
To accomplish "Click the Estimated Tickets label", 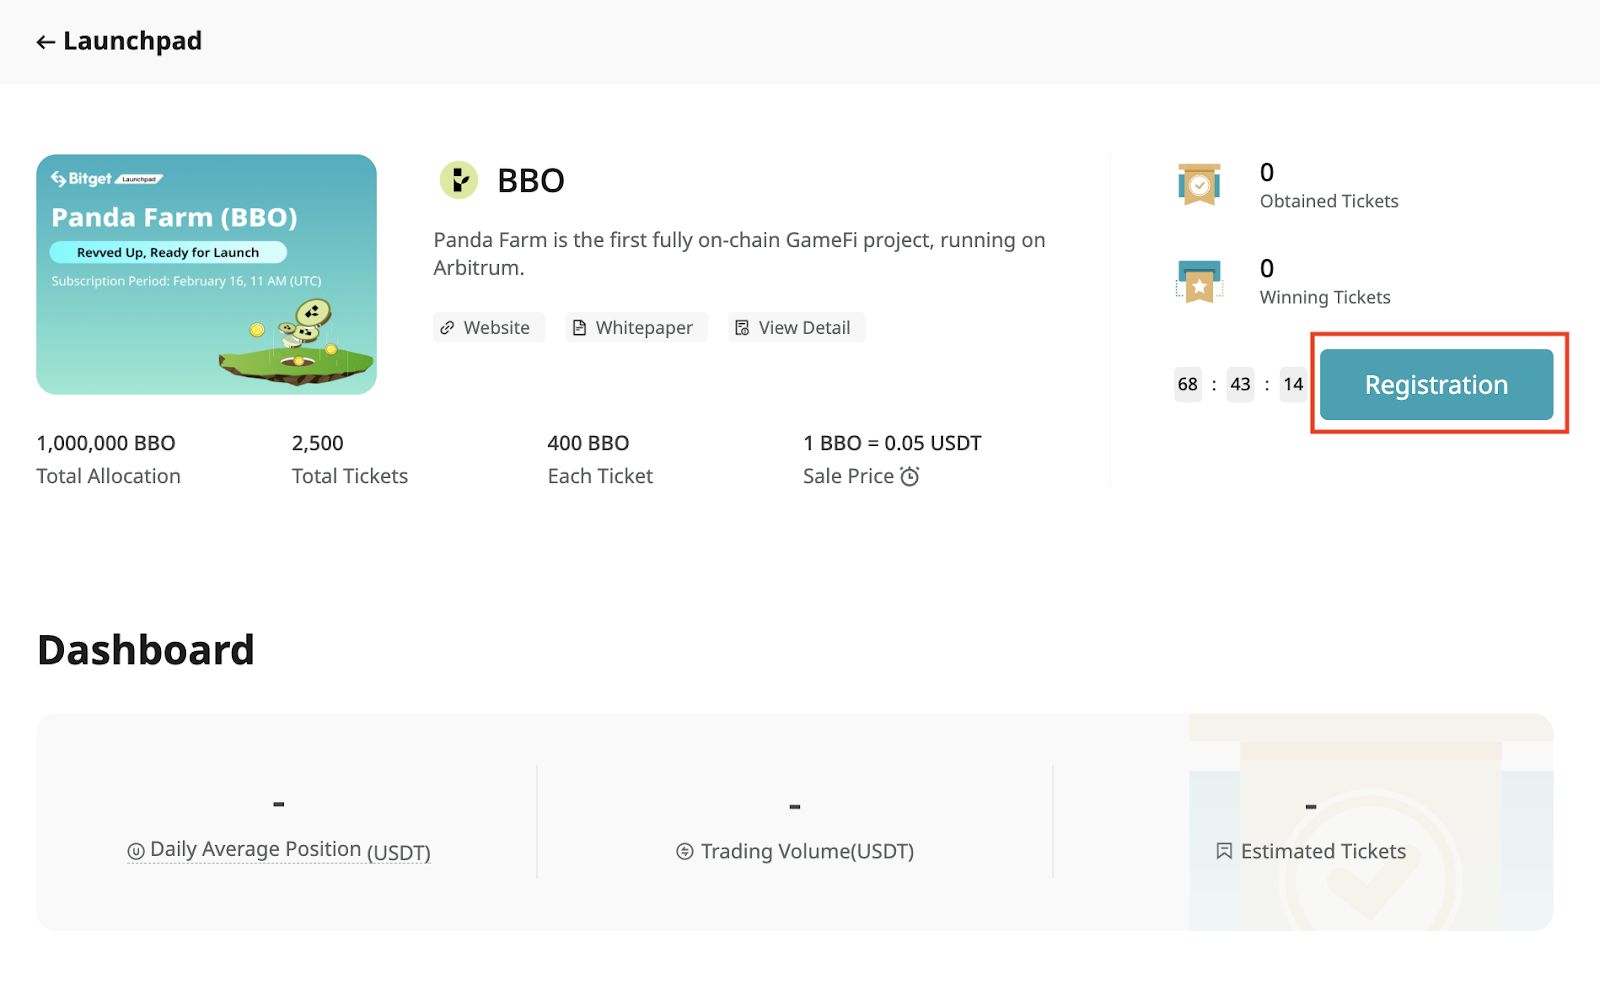I will point(1323,851).
